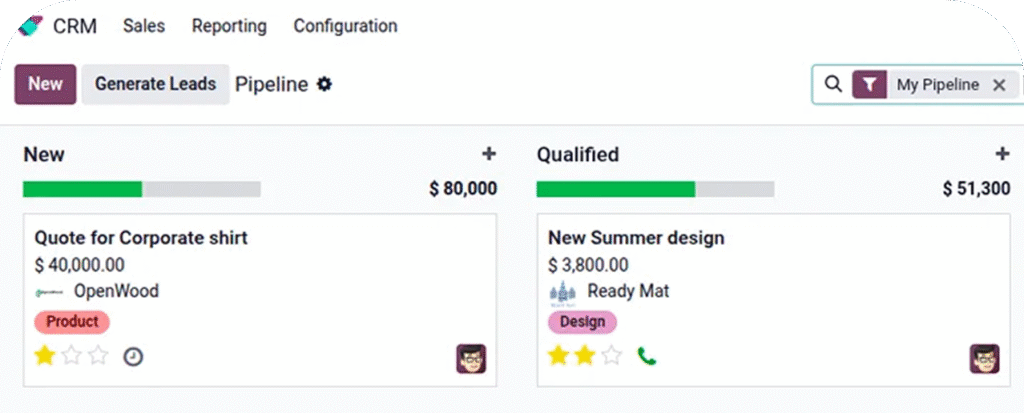Click salesperson avatar on Corporate shirt card
The height and width of the screenshot is (413, 1024).
[471, 359]
